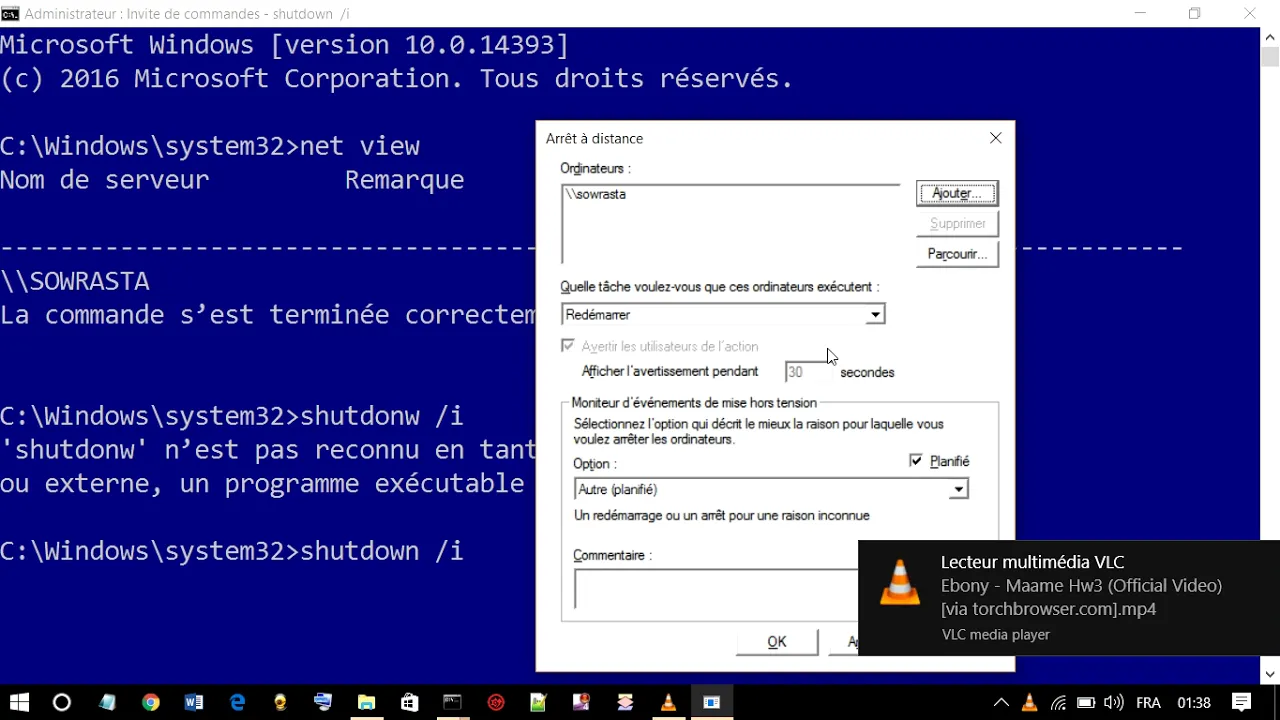Toggle Avertir les utilisateurs de l'action checkbox
This screenshot has height=720, width=1280.
(568, 346)
